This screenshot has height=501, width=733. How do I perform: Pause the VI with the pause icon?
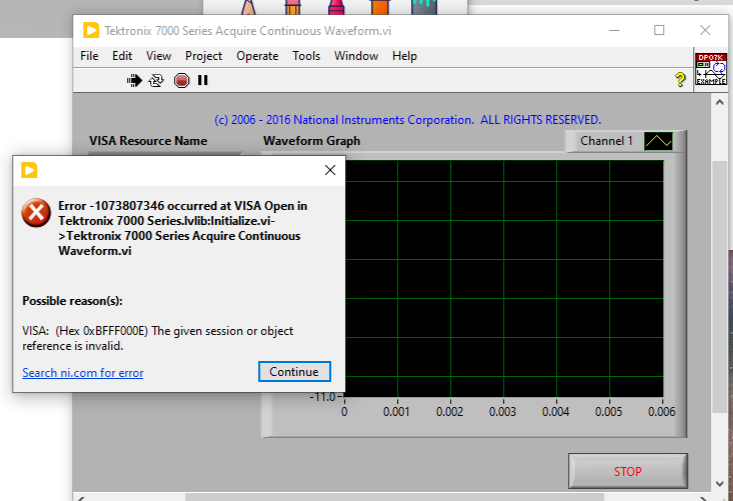pyautogui.click(x=202, y=80)
